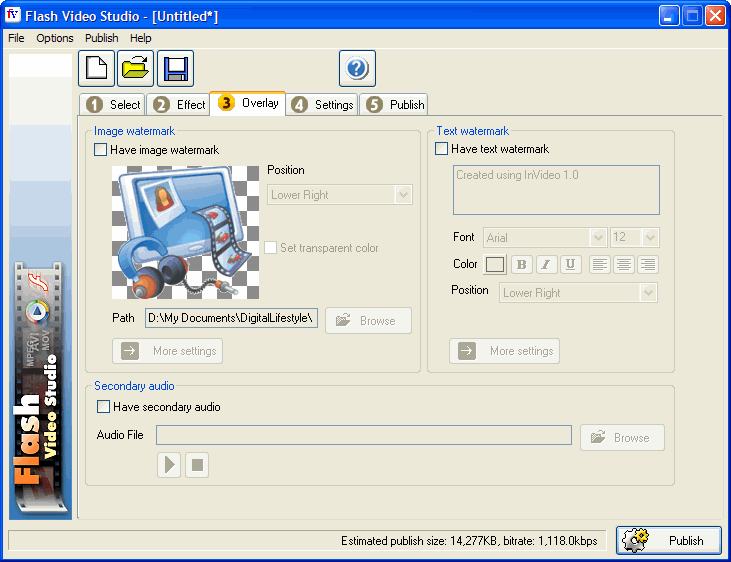The image size is (731, 562).
Task: Switch to the Effect tab
Action: click(178, 104)
